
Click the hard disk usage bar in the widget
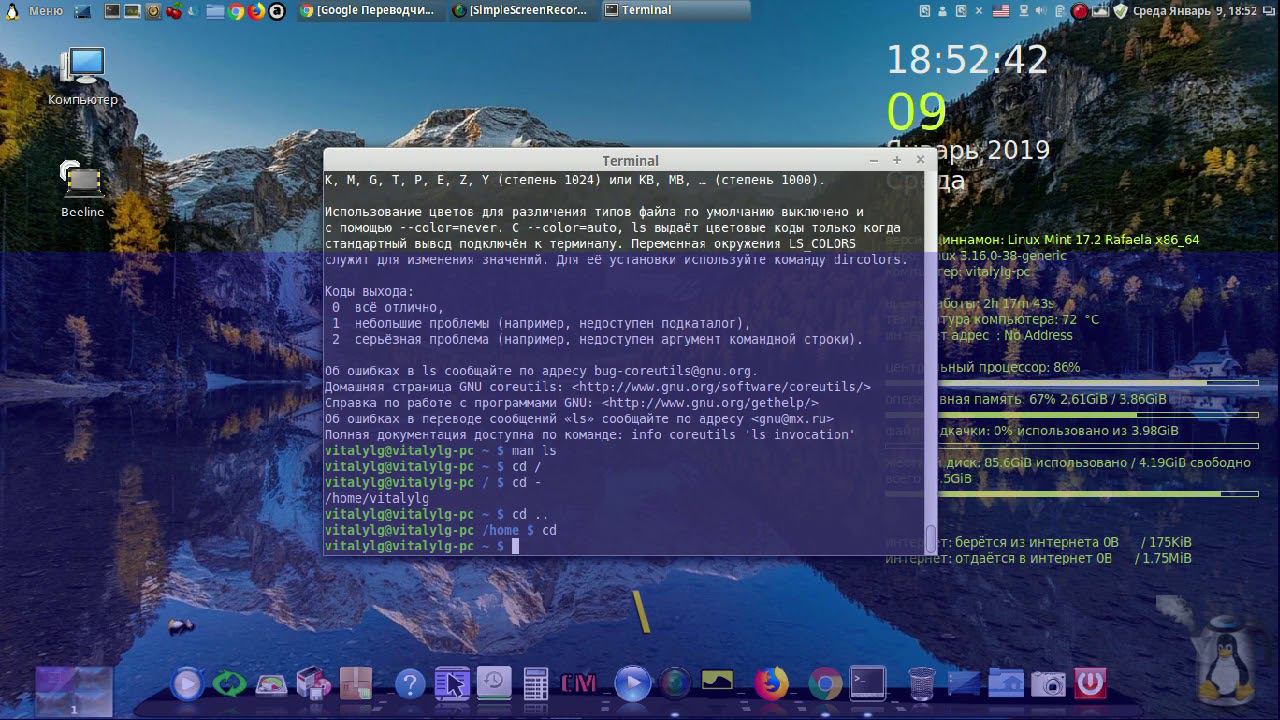pyautogui.click(x=1071, y=494)
